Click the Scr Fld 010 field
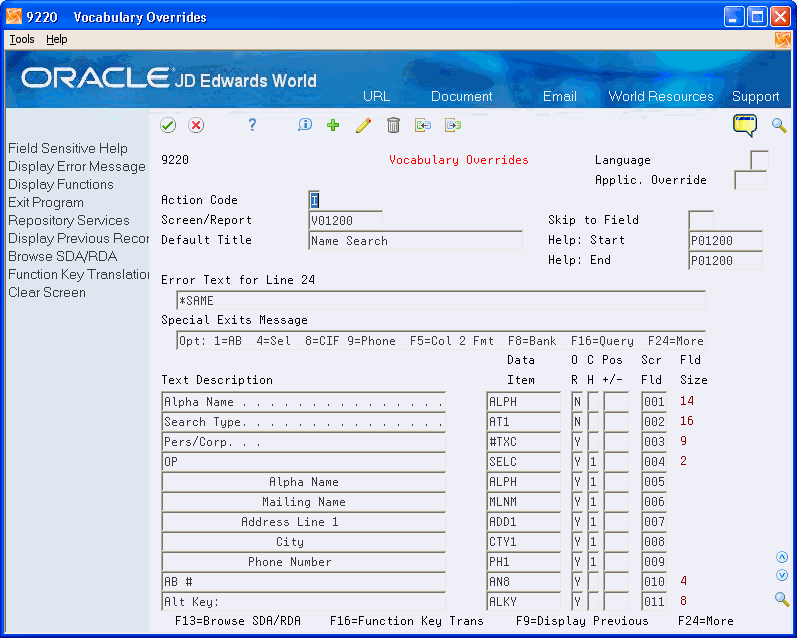797x638 pixels. (654, 582)
